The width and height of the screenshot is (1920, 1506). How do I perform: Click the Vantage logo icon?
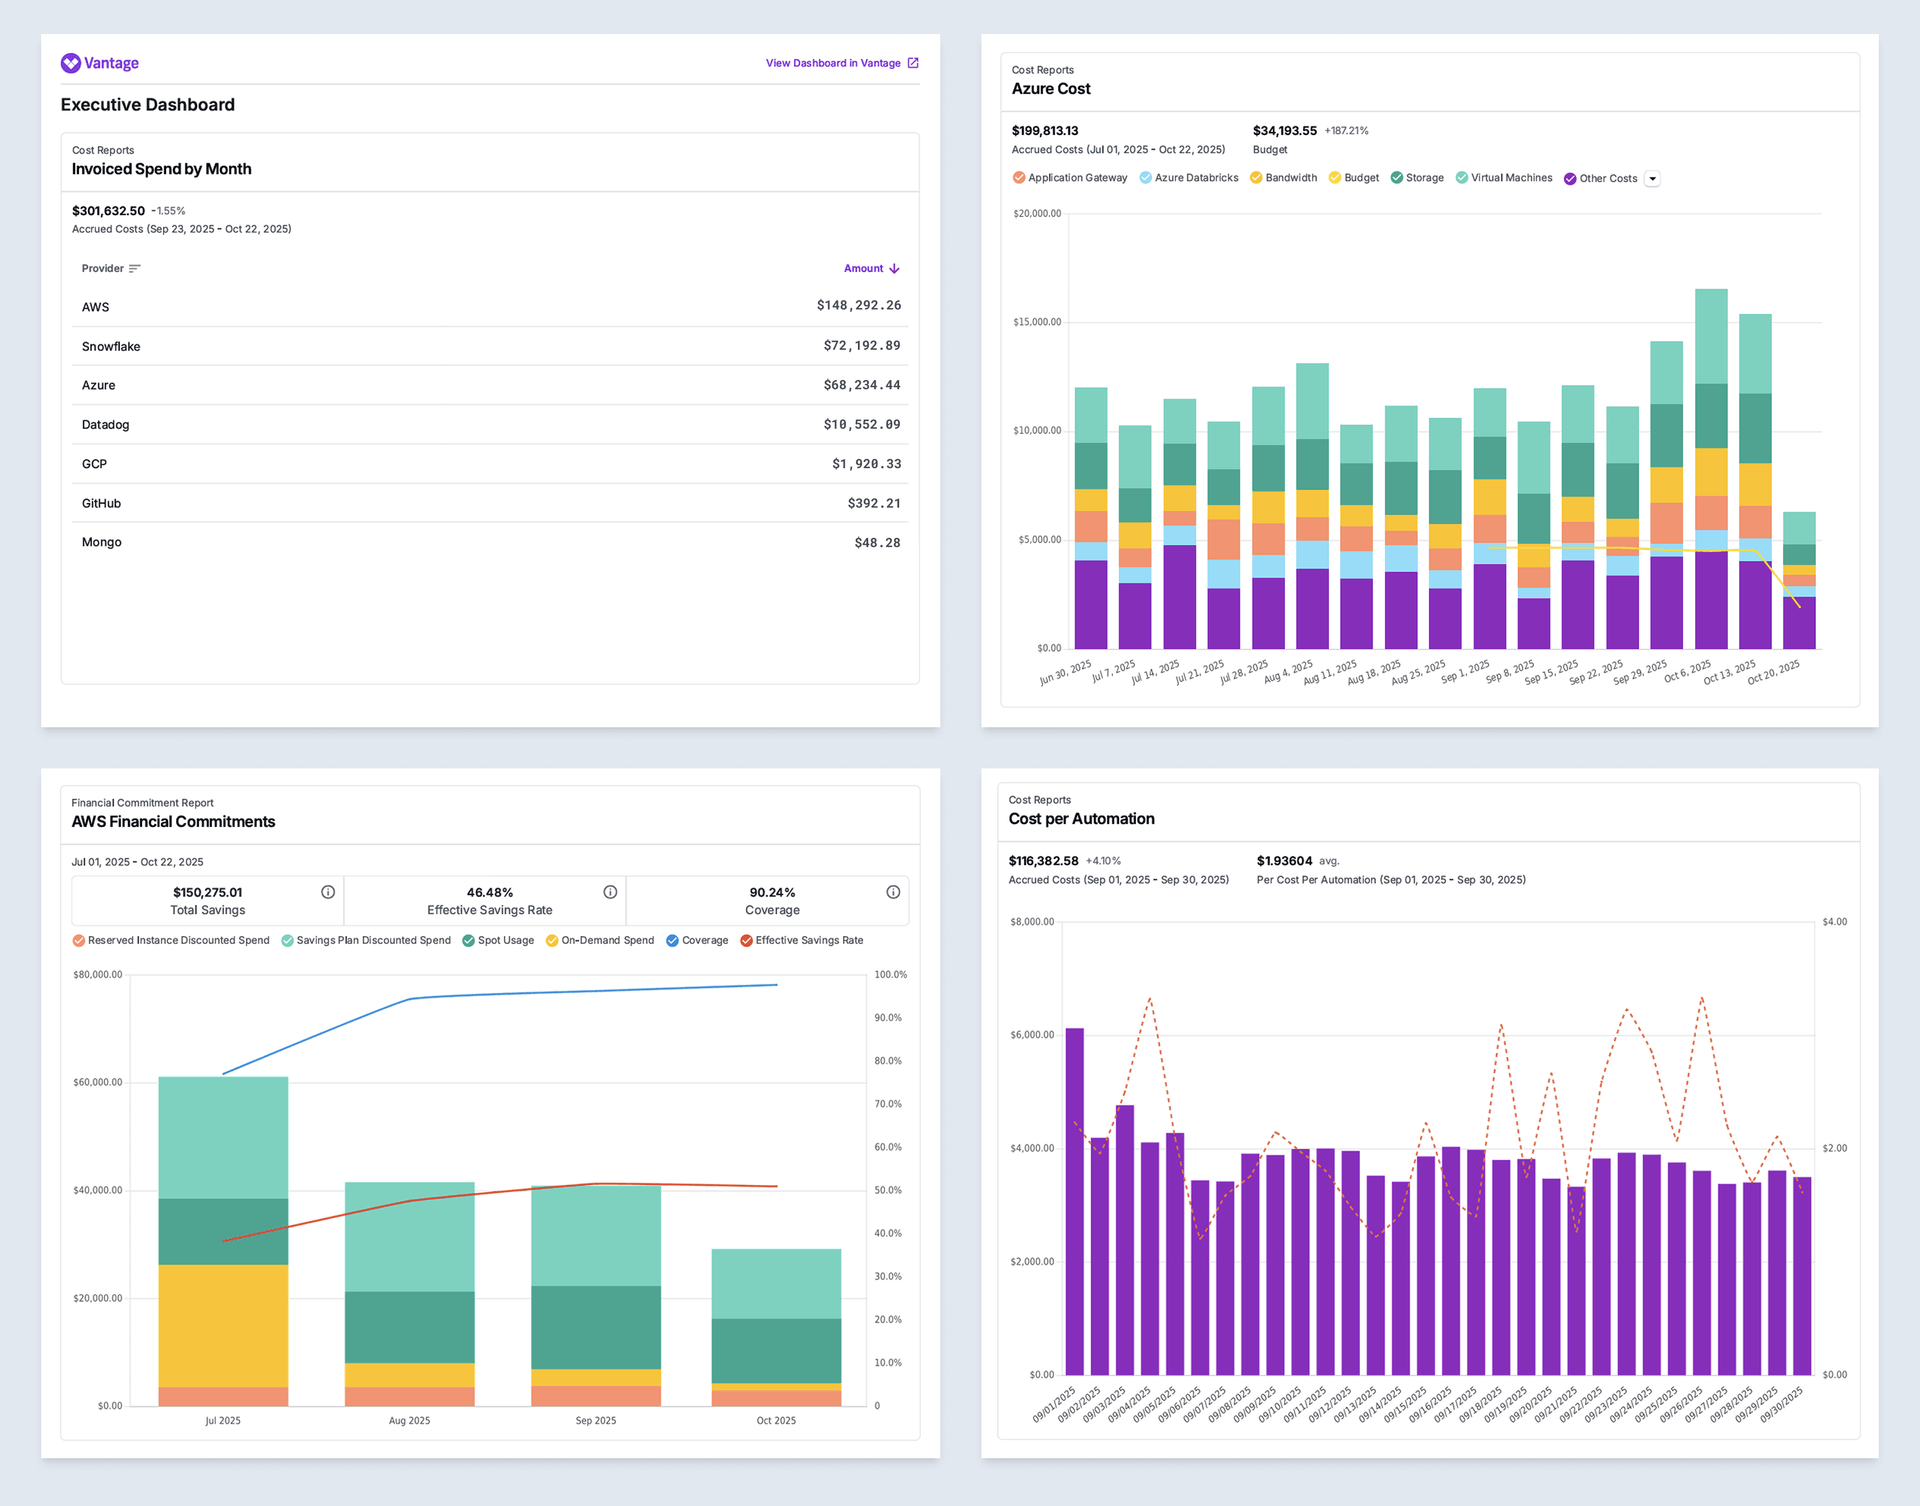pyautogui.click(x=70, y=63)
